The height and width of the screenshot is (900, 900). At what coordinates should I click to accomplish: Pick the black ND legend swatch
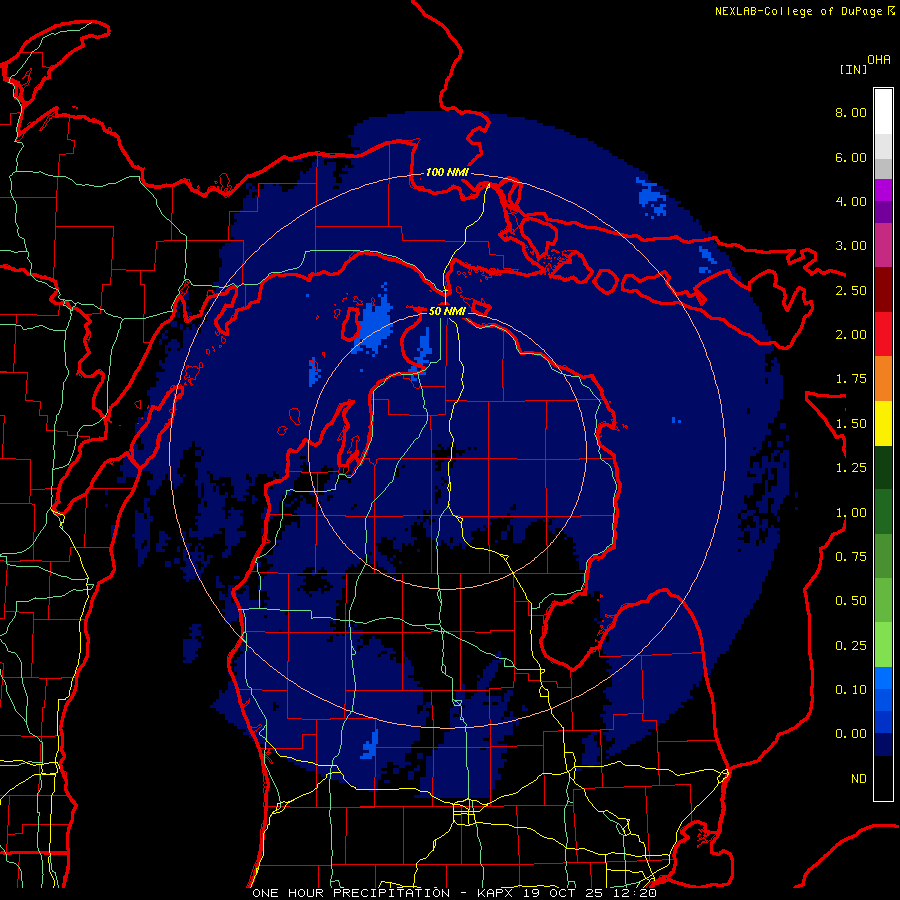click(x=883, y=778)
